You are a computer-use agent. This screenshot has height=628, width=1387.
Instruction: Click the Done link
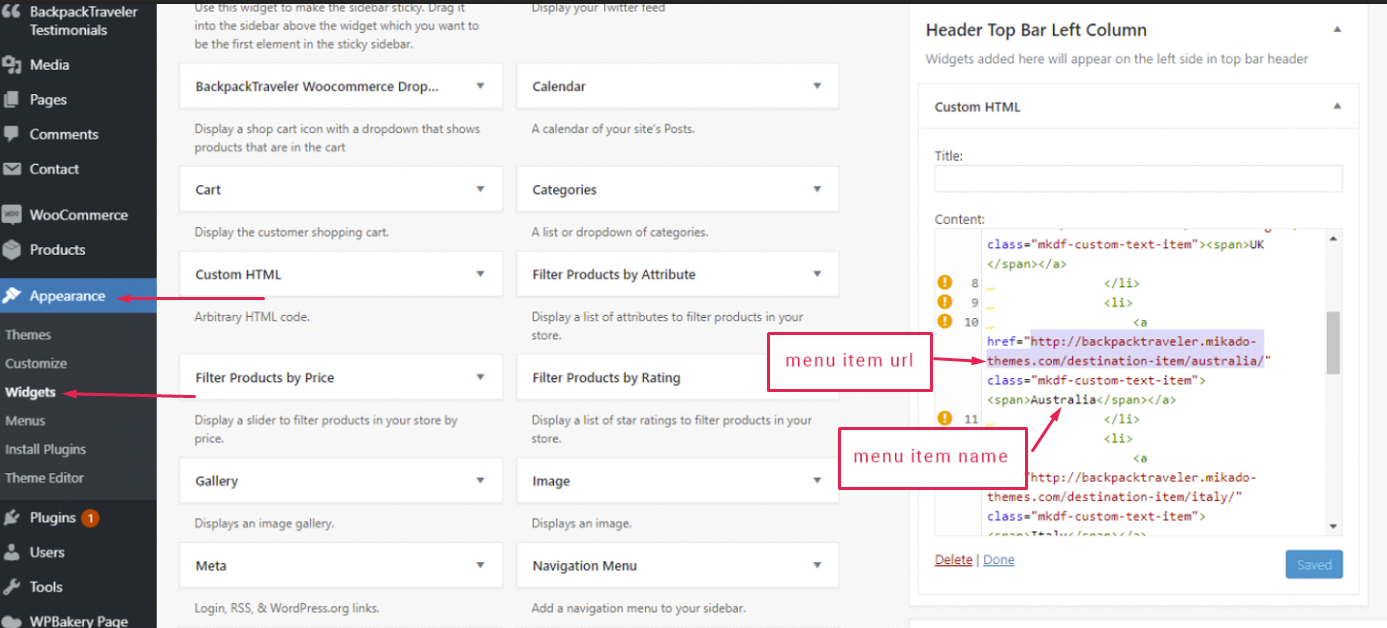(999, 560)
